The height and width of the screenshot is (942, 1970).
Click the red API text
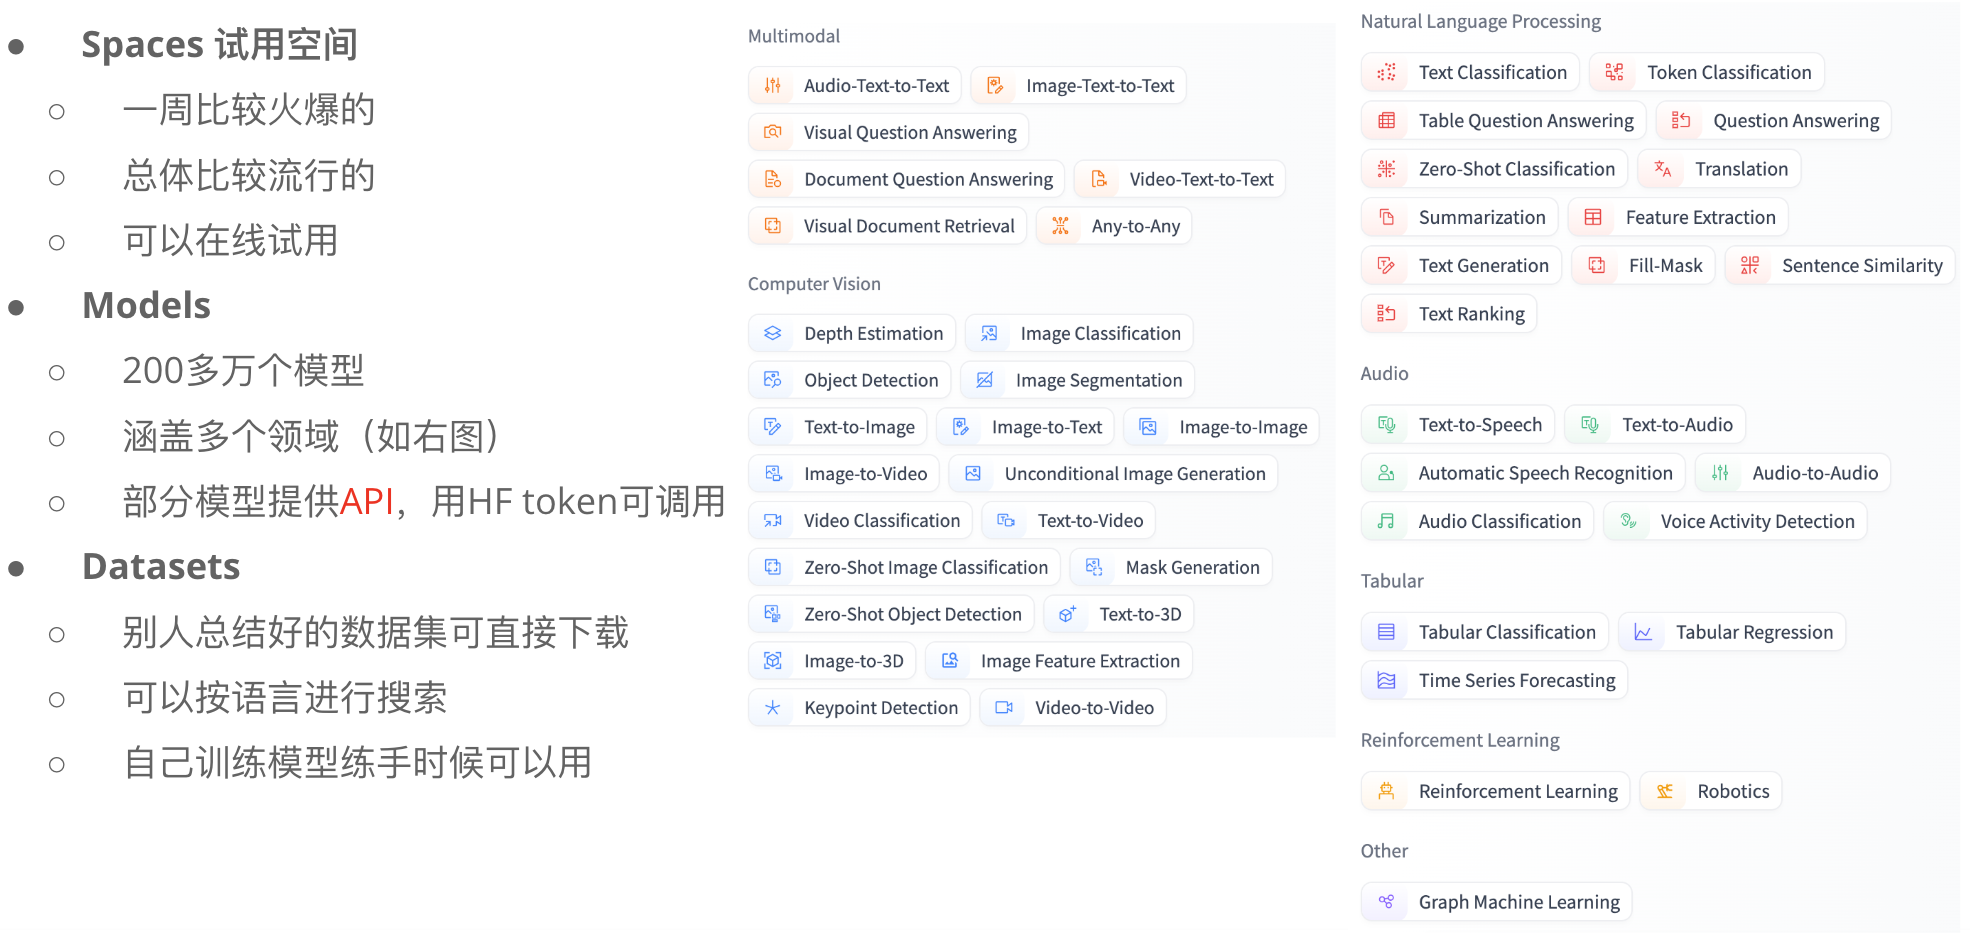367,501
